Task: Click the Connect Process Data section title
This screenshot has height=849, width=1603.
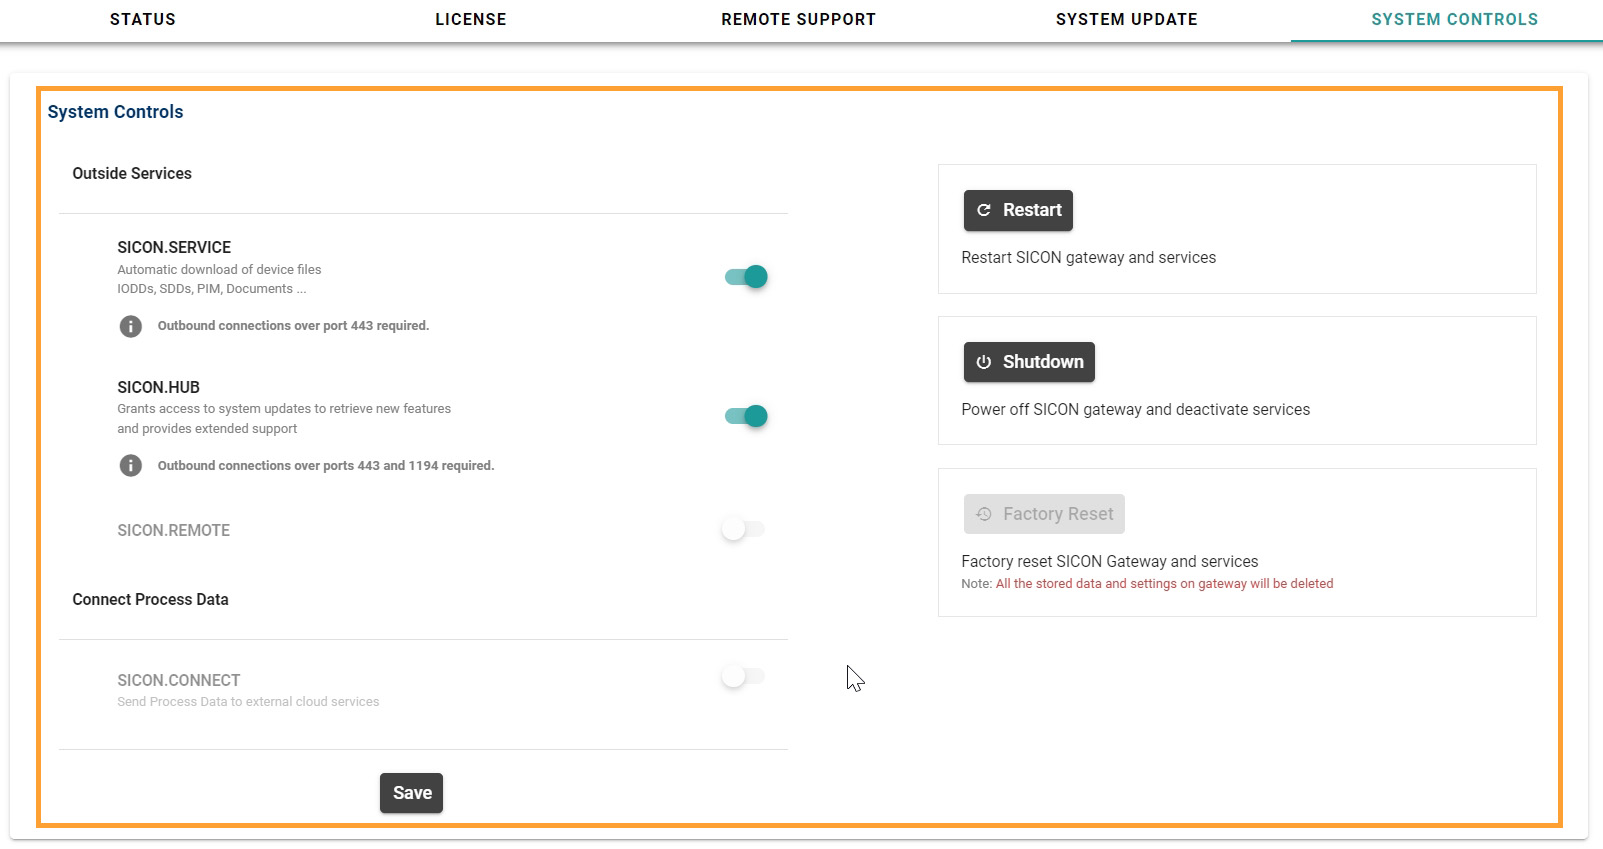Action: [150, 600]
